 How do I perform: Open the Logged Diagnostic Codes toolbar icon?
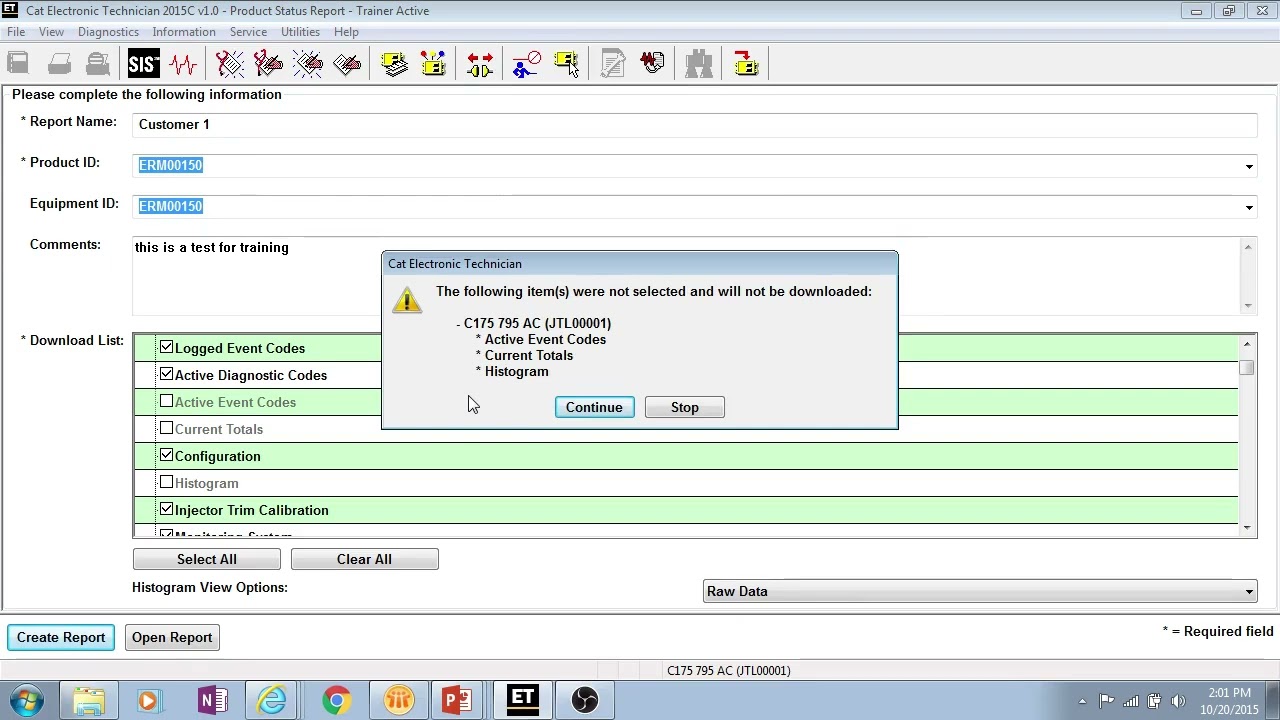[268, 65]
